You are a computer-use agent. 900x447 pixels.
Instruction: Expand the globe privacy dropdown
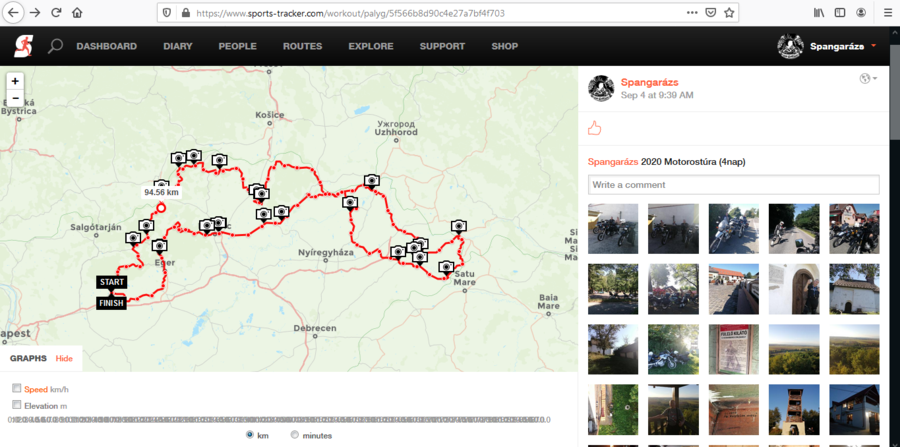868,79
